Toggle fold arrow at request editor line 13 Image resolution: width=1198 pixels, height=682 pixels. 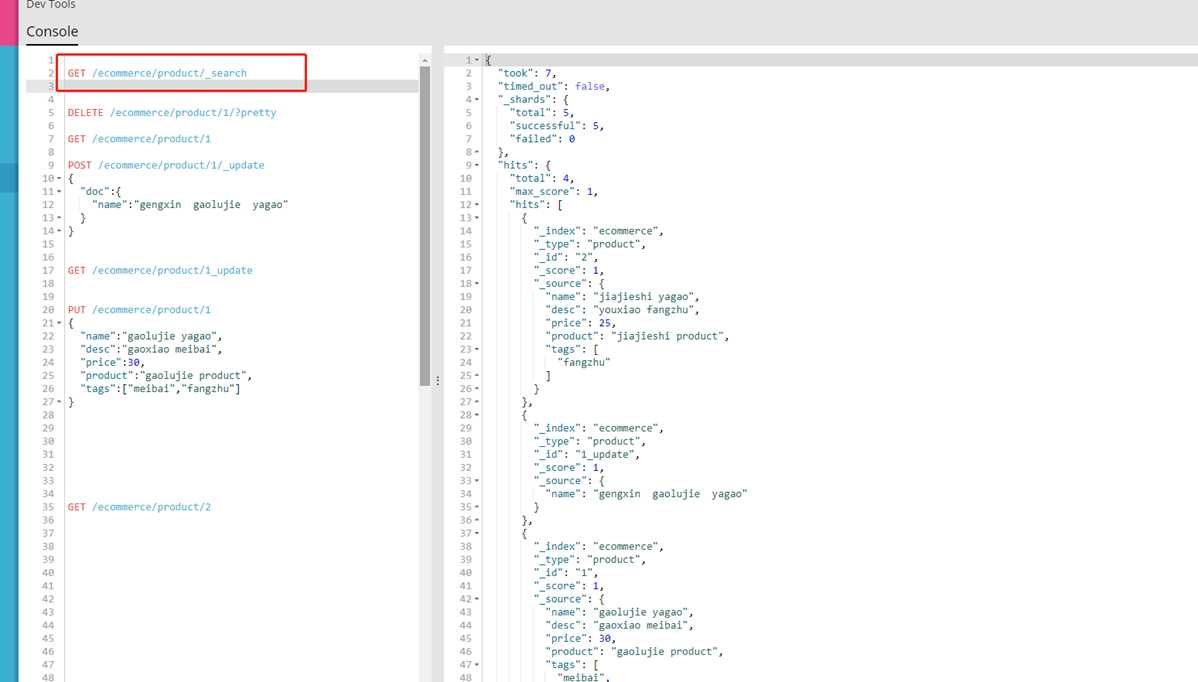(60, 218)
